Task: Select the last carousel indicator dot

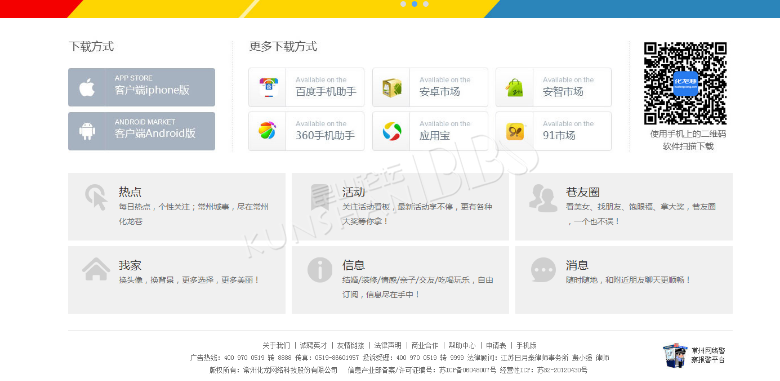Action: click(x=426, y=4)
